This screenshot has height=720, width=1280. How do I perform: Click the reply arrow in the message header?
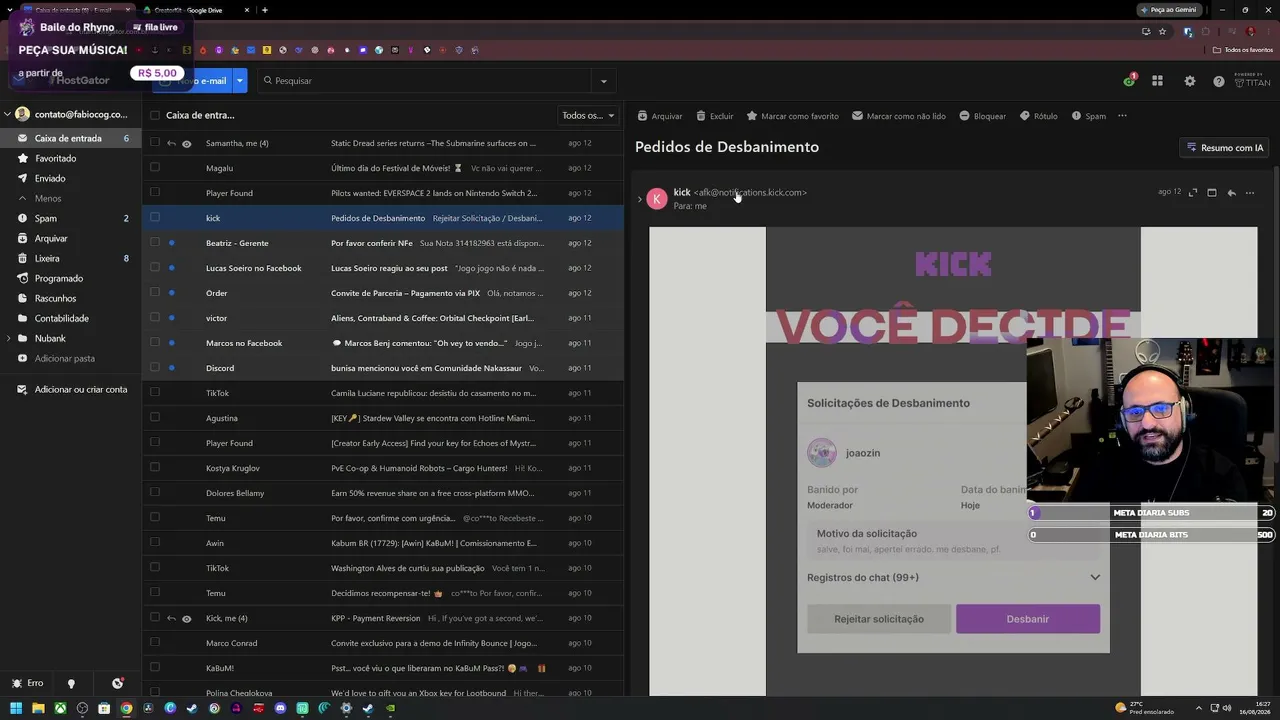pyautogui.click(x=1231, y=192)
